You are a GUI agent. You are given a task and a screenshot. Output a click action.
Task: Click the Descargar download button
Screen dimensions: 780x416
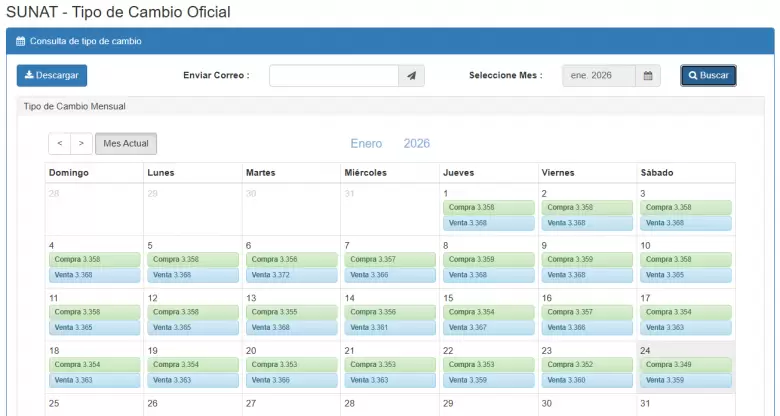52,76
